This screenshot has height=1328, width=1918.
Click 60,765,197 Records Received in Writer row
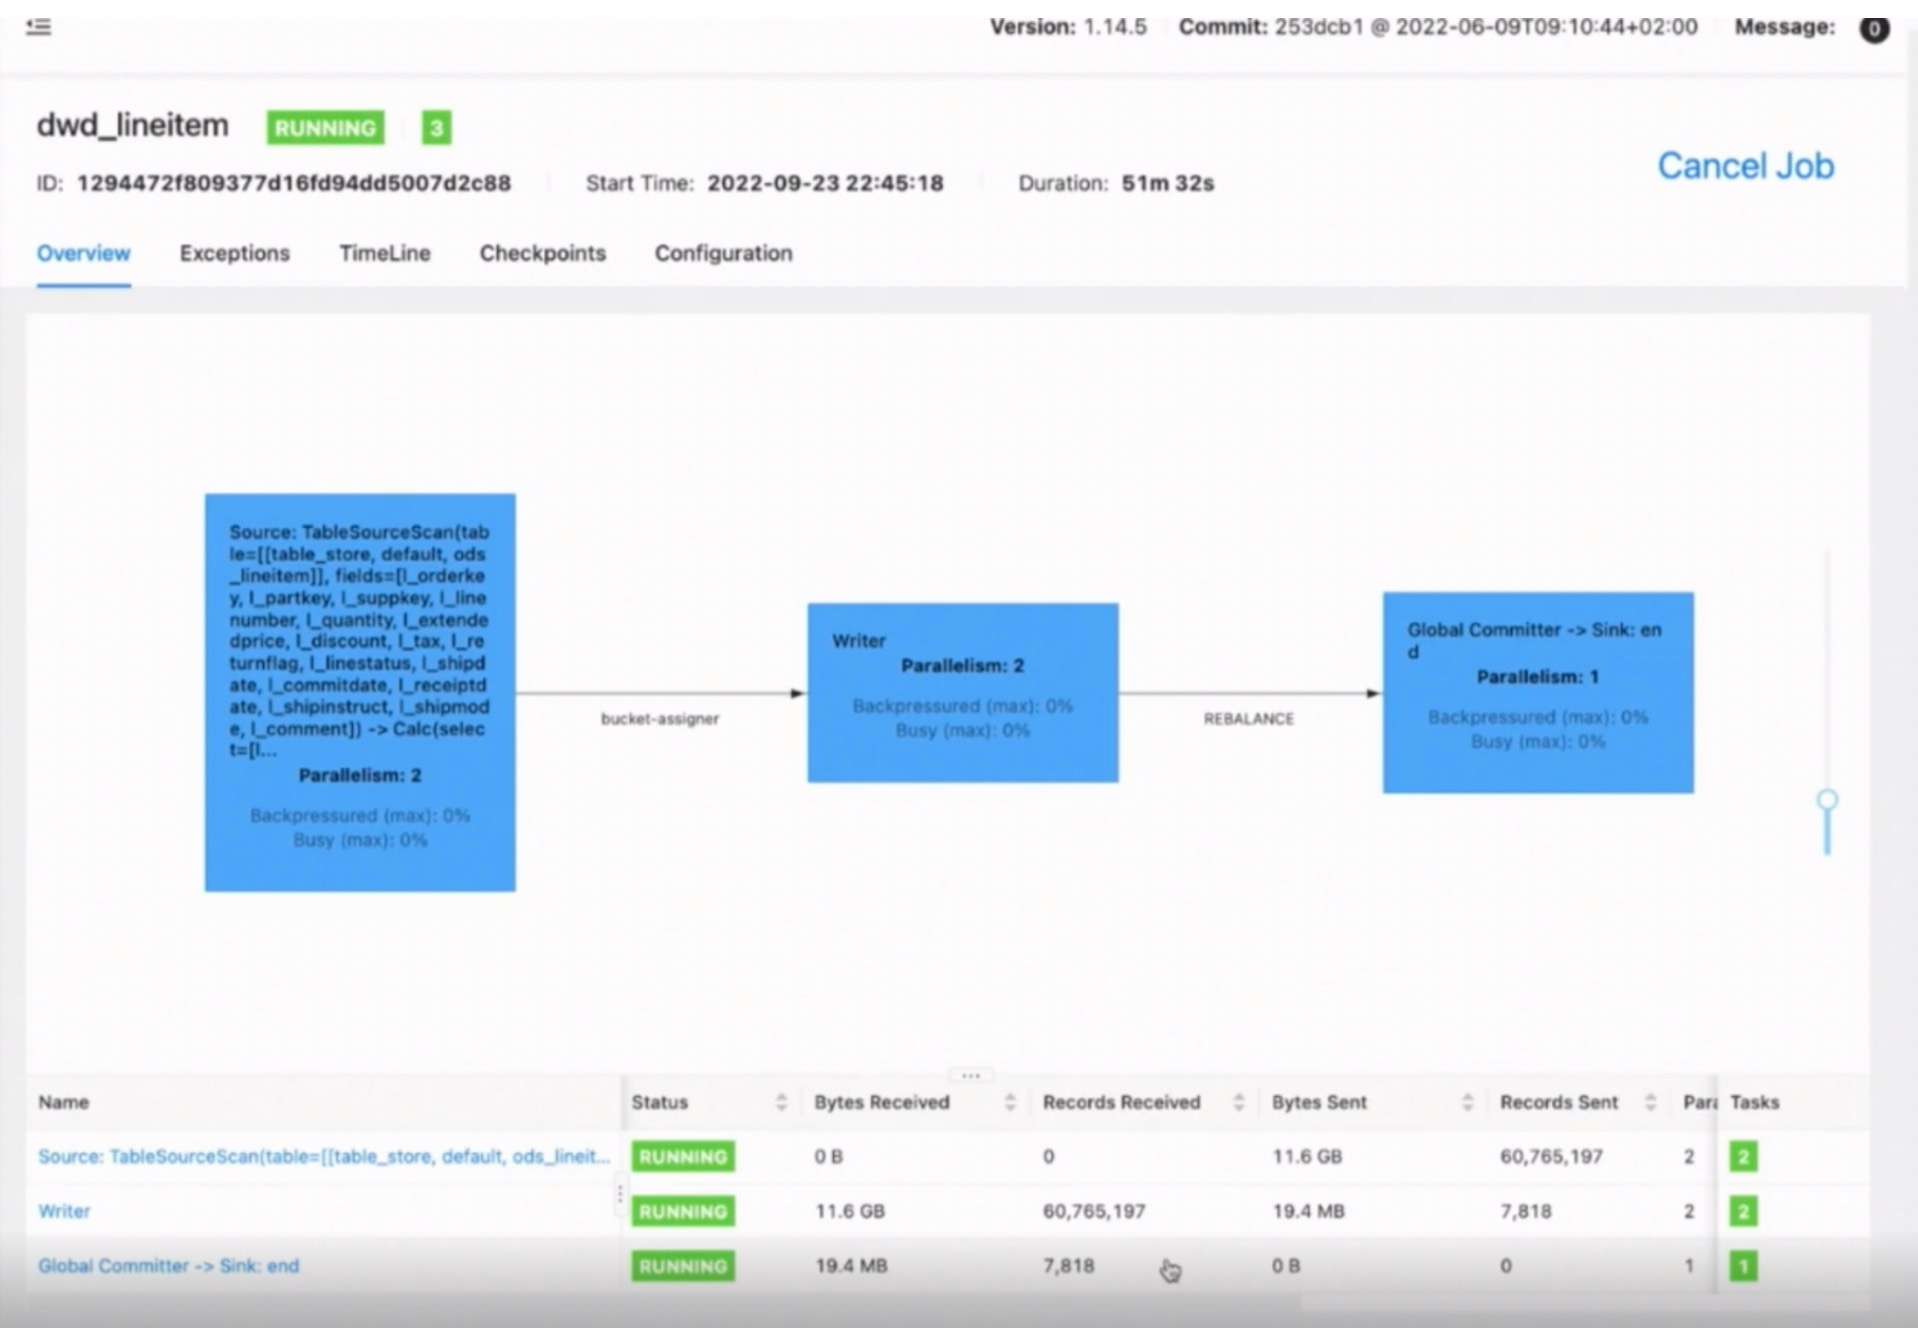click(x=1094, y=1211)
